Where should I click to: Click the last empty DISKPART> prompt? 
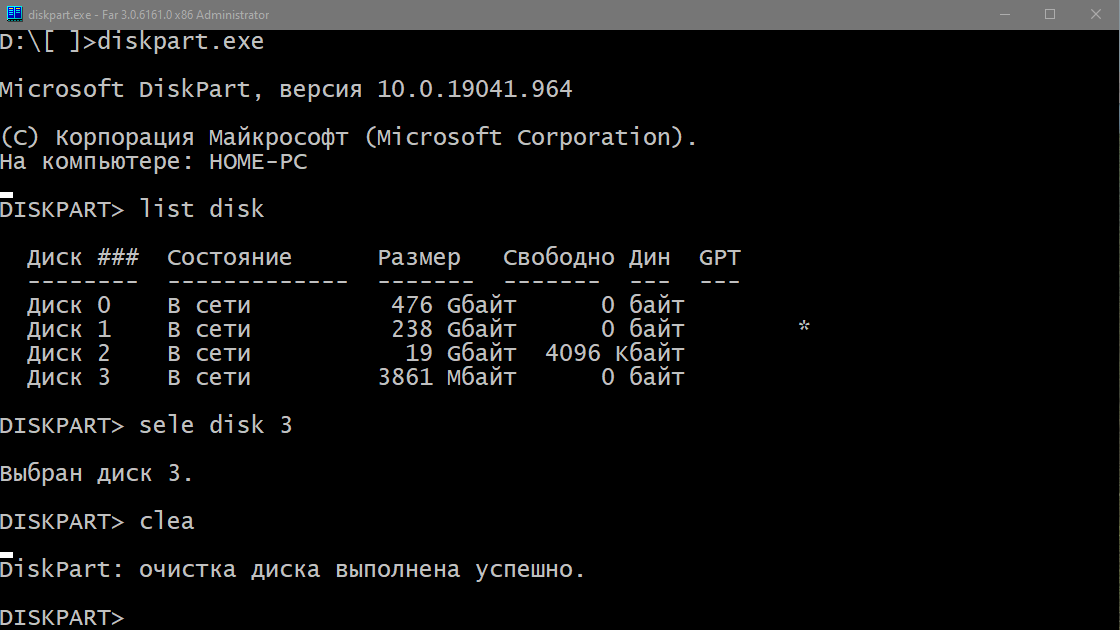[x=62, y=617]
